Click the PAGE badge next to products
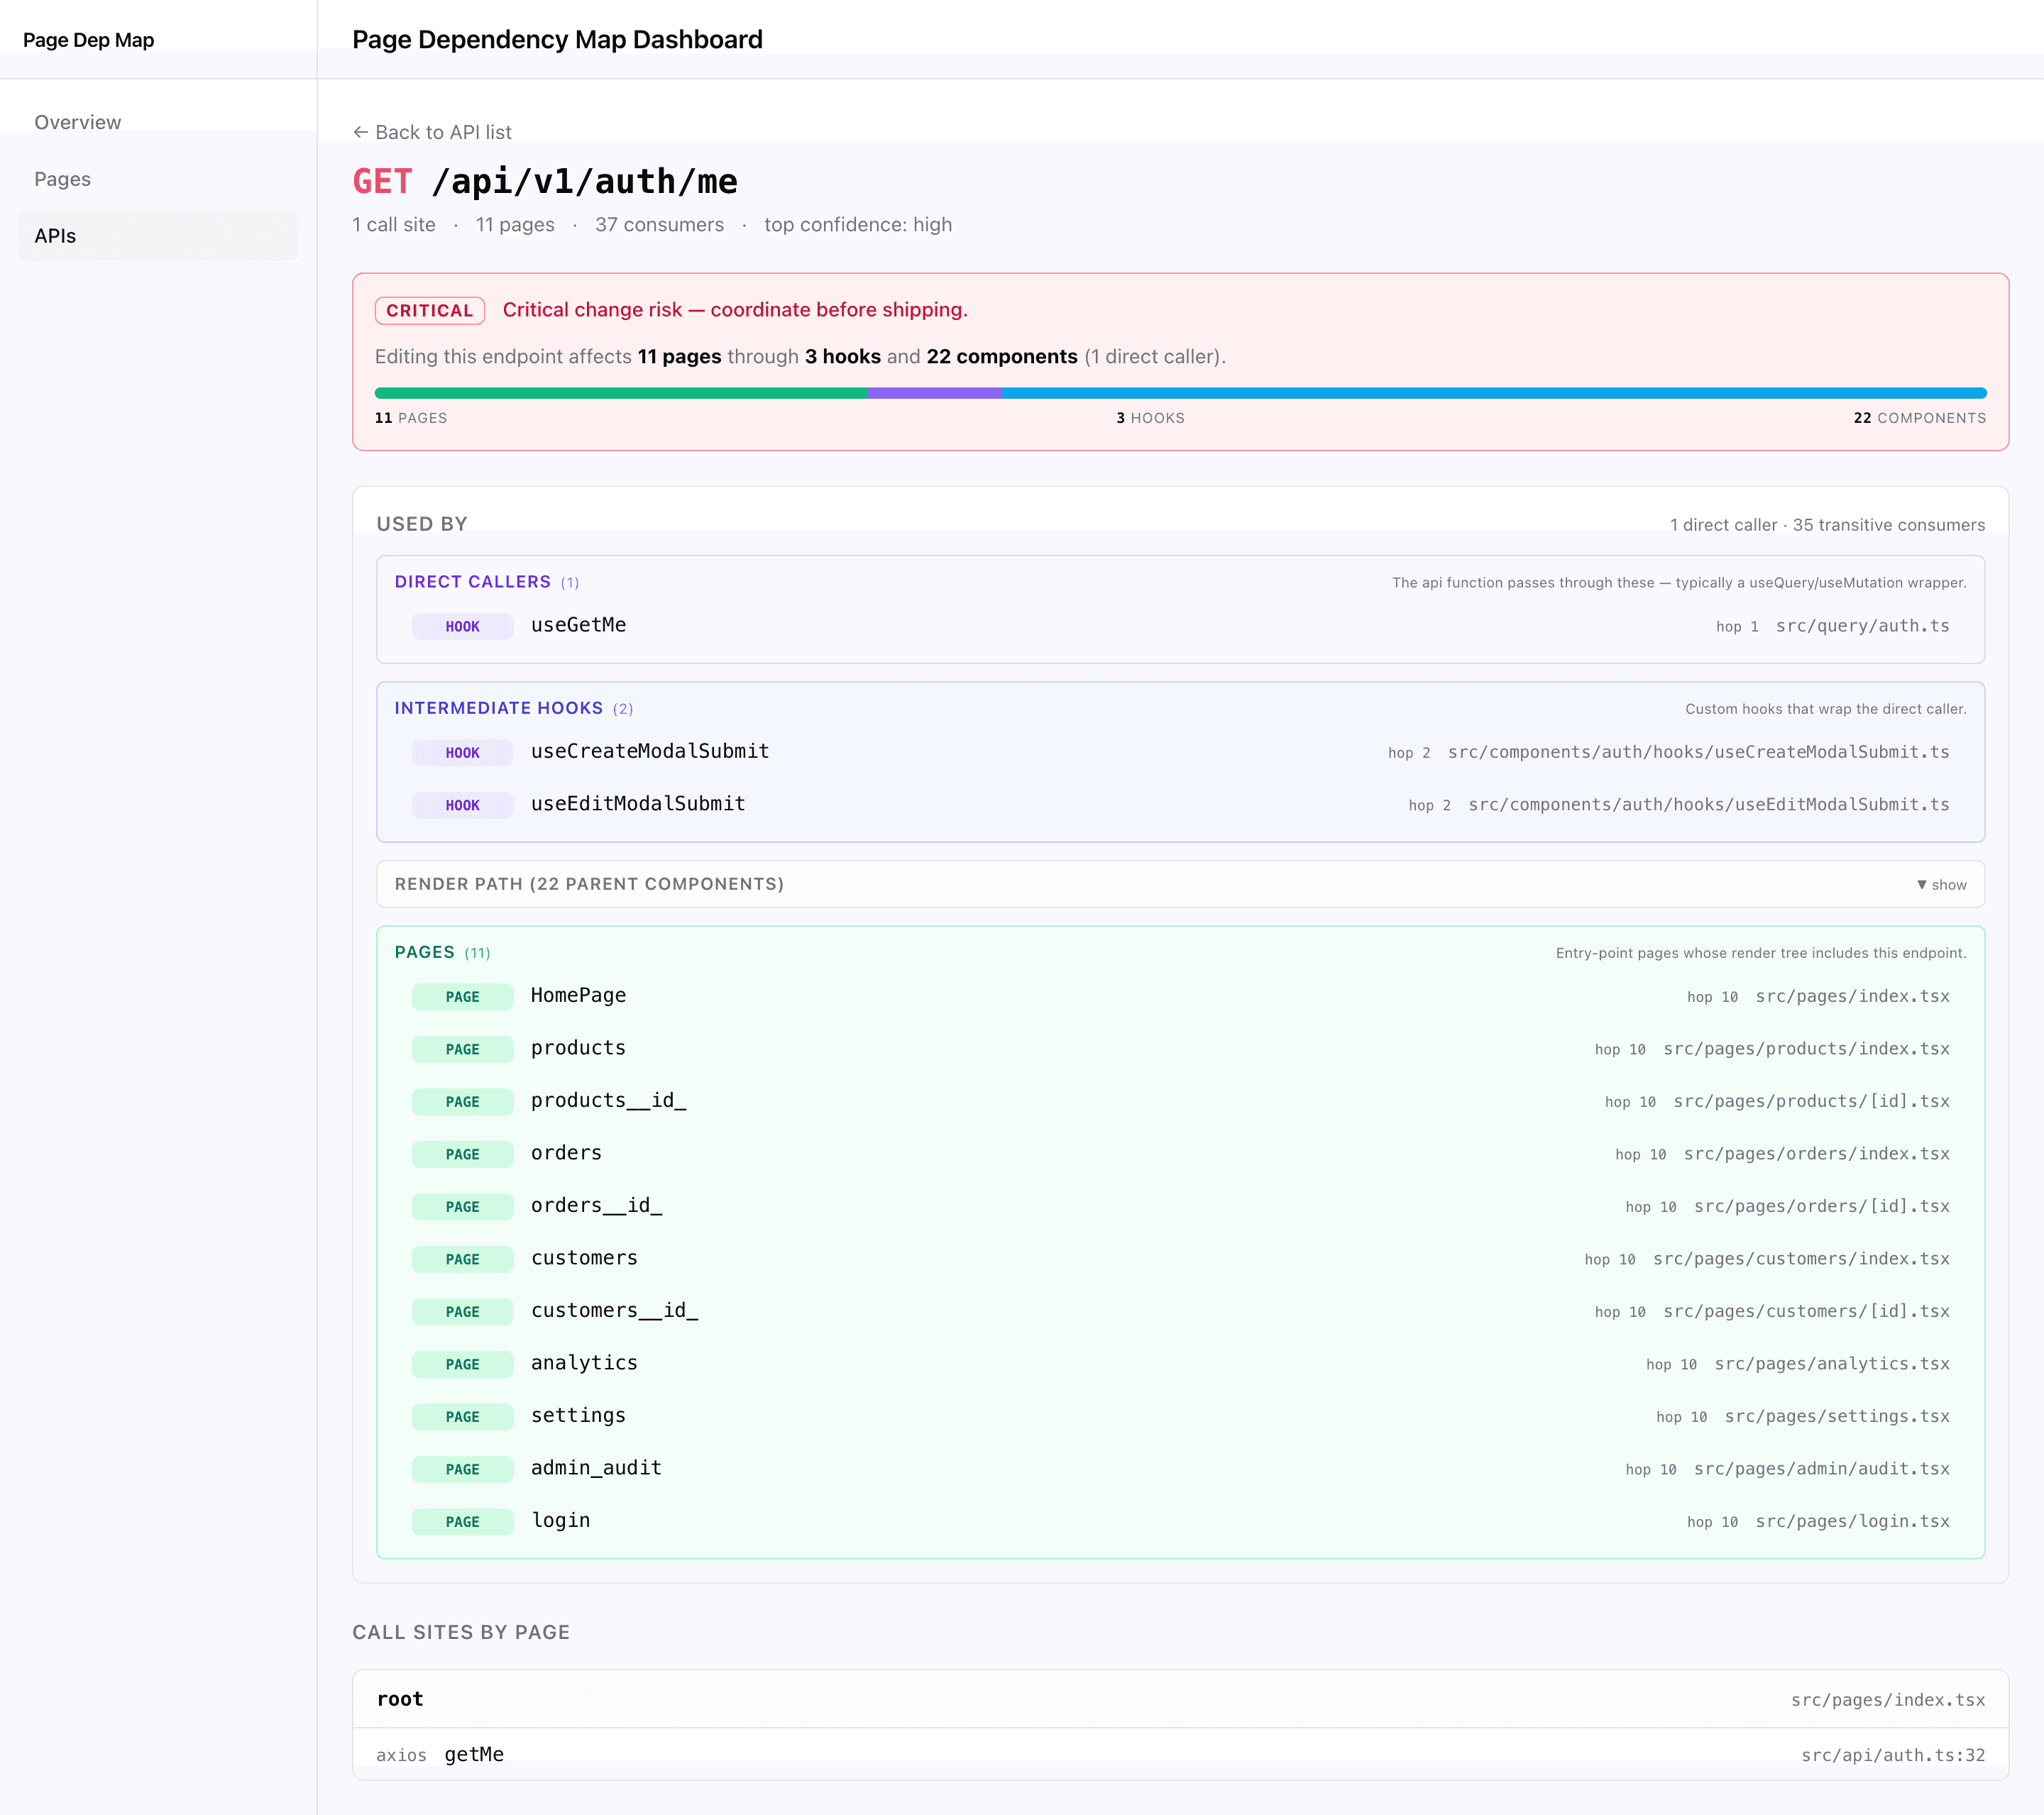The height and width of the screenshot is (1815, 2044). tap(462, 1049)
